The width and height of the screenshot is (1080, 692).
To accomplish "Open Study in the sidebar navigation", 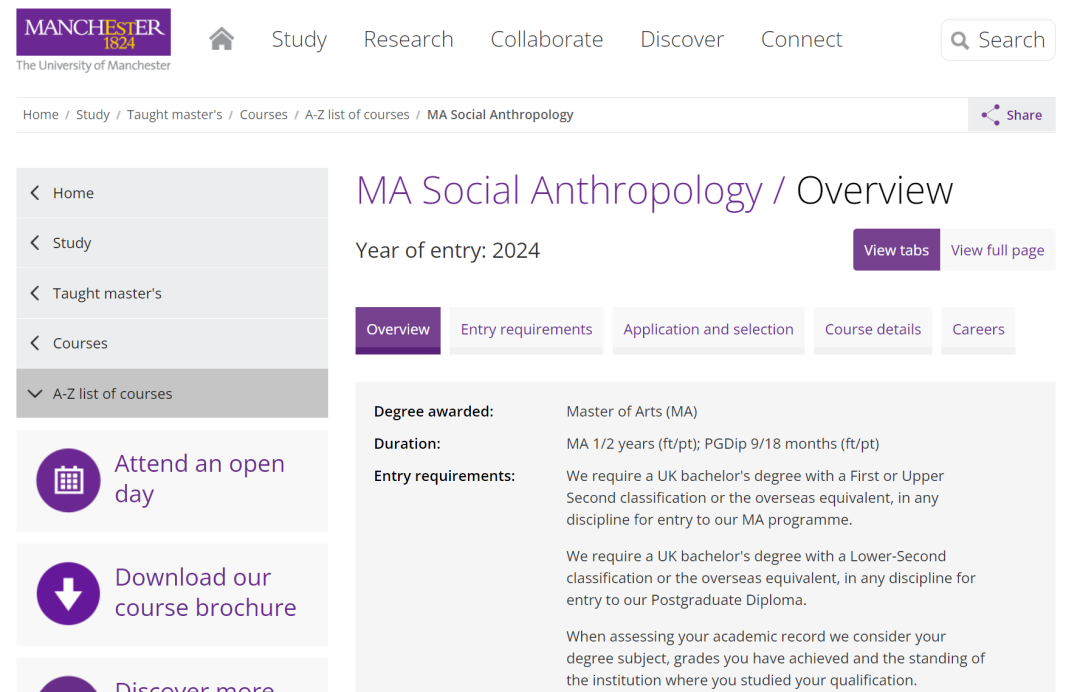I will [172, 242].
